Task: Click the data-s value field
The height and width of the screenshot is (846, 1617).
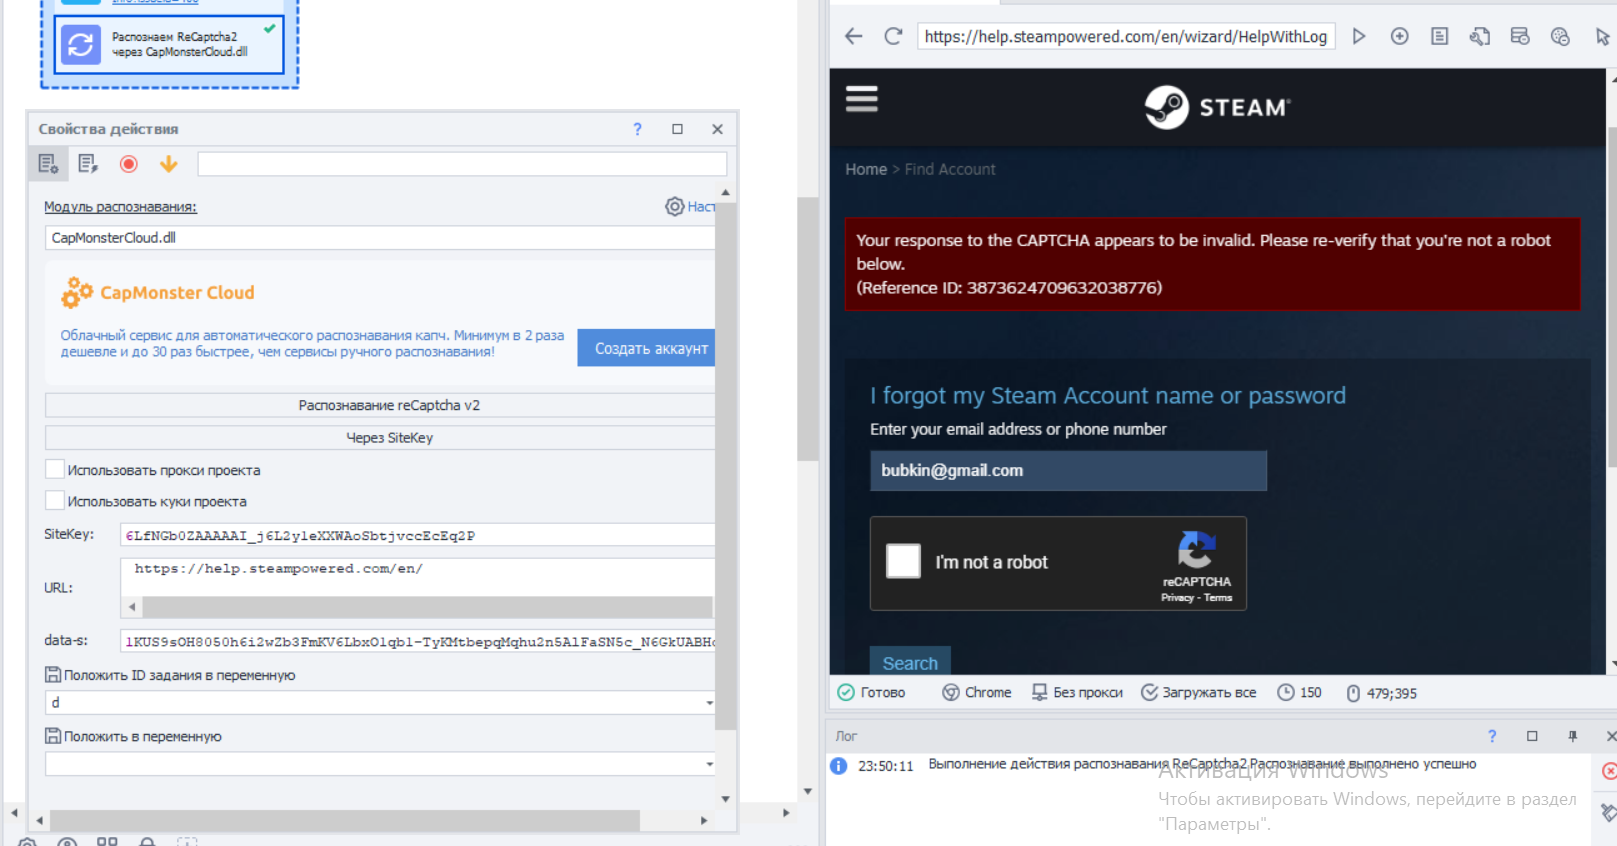Action: (417, 641)
